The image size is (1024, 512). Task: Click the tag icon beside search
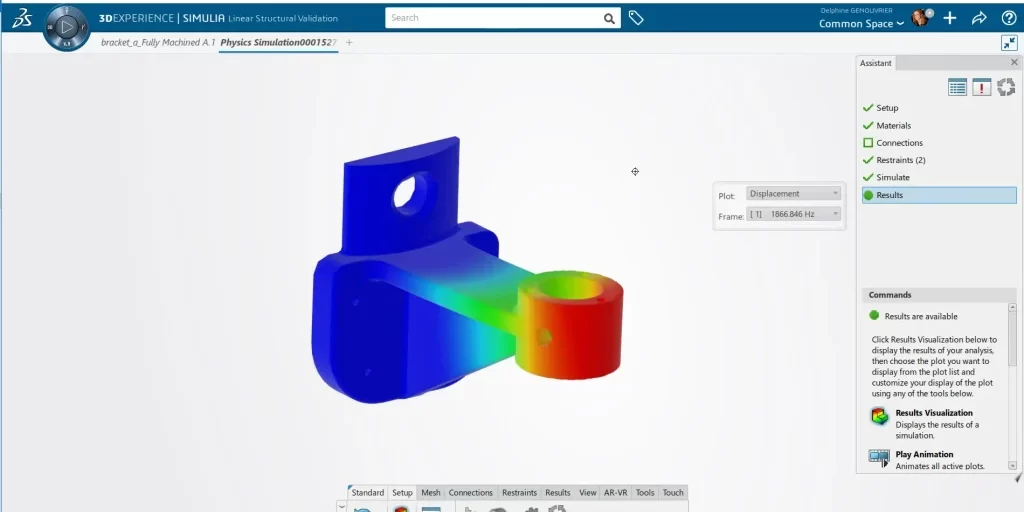pyautogui.click(x=636, y=18)
